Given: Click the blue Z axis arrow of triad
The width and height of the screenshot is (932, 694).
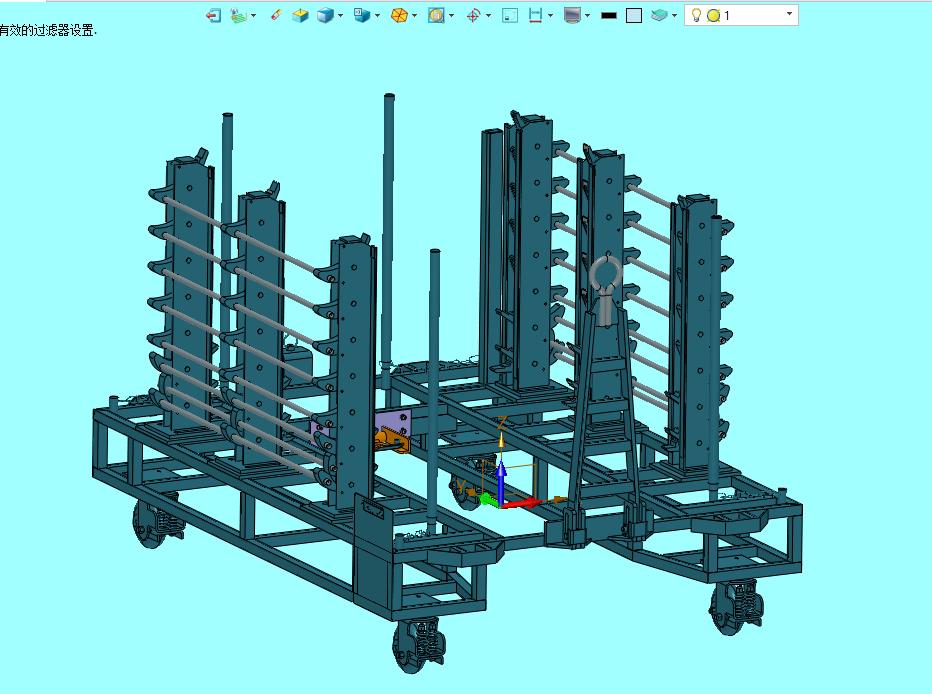Looking at the screenshot, I should click(x=502, y=484).
